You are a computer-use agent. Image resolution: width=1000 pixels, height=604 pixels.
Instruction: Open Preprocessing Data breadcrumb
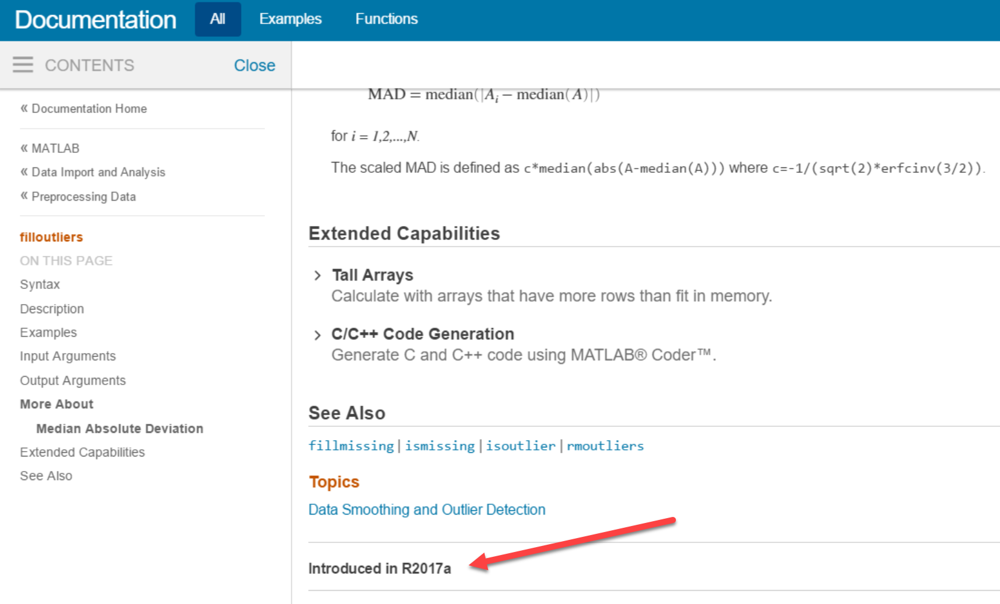(x=83, y=197)
